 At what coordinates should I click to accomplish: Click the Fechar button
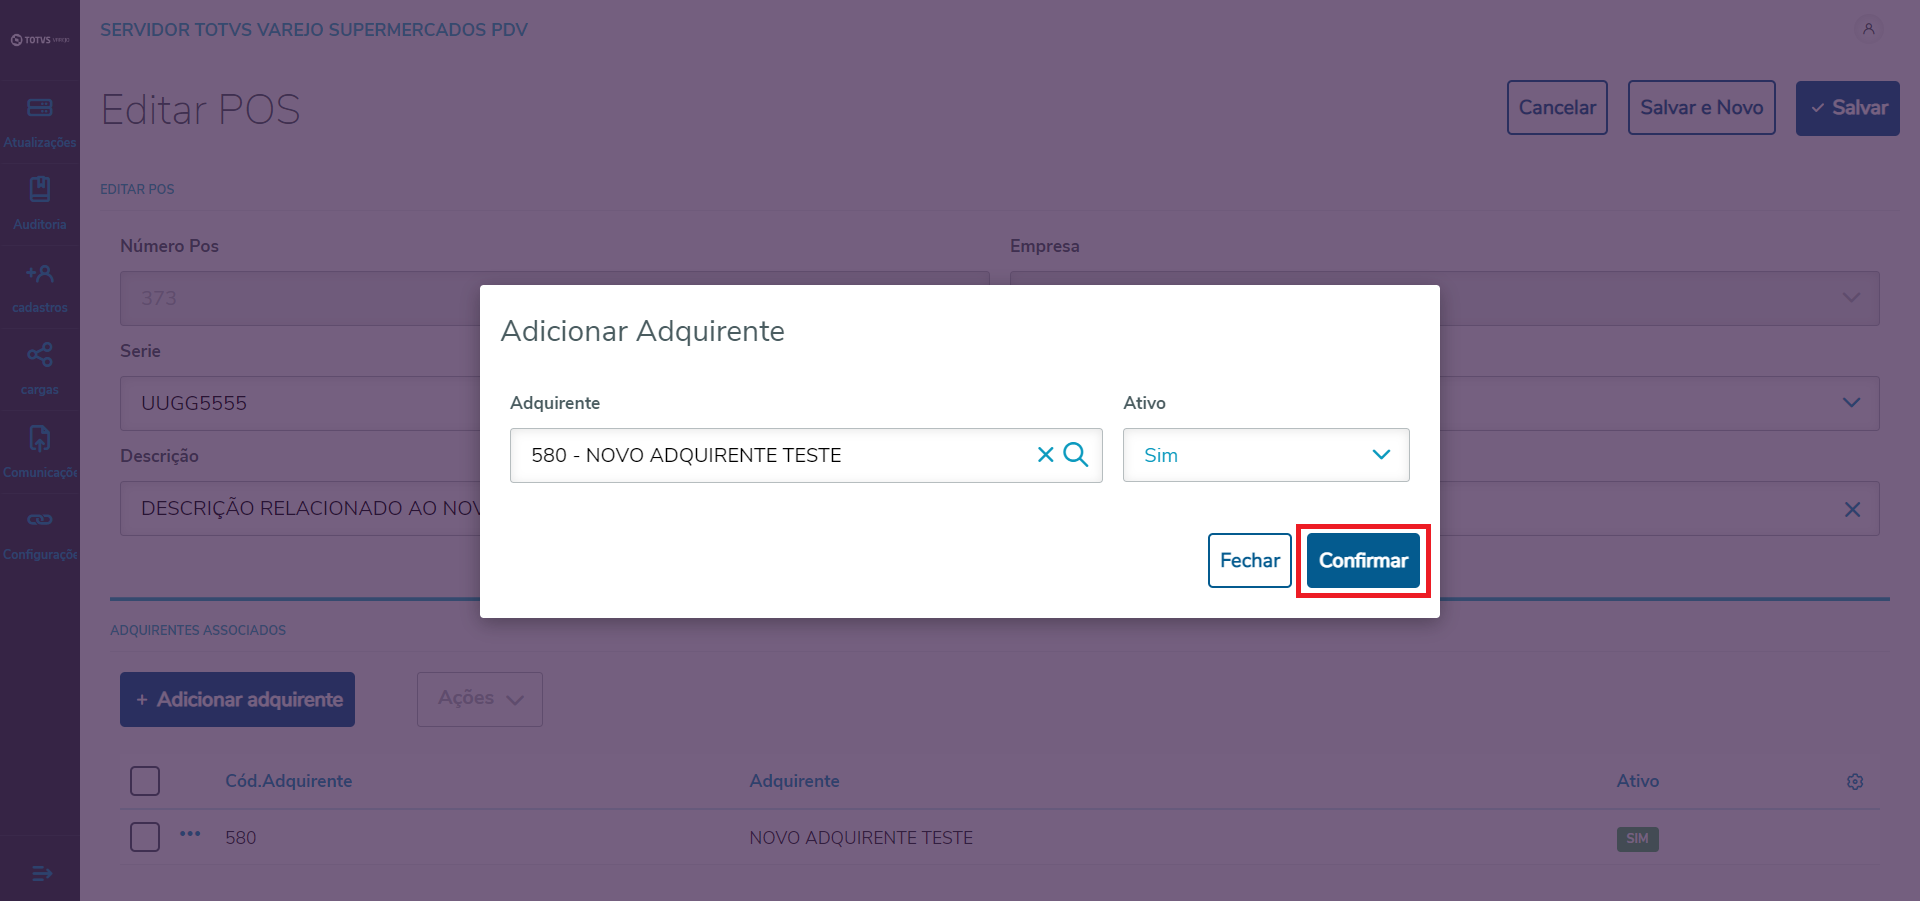(x=1249, y=561)
